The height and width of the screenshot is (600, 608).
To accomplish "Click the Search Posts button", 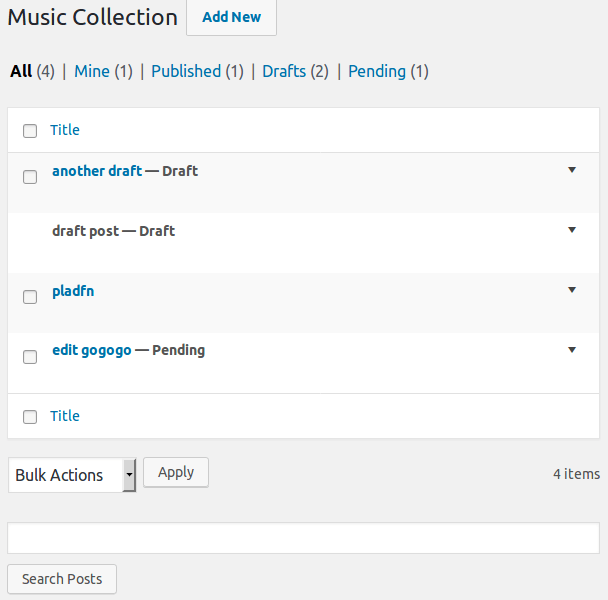I will pyautogui.click(x=62, y=579).
